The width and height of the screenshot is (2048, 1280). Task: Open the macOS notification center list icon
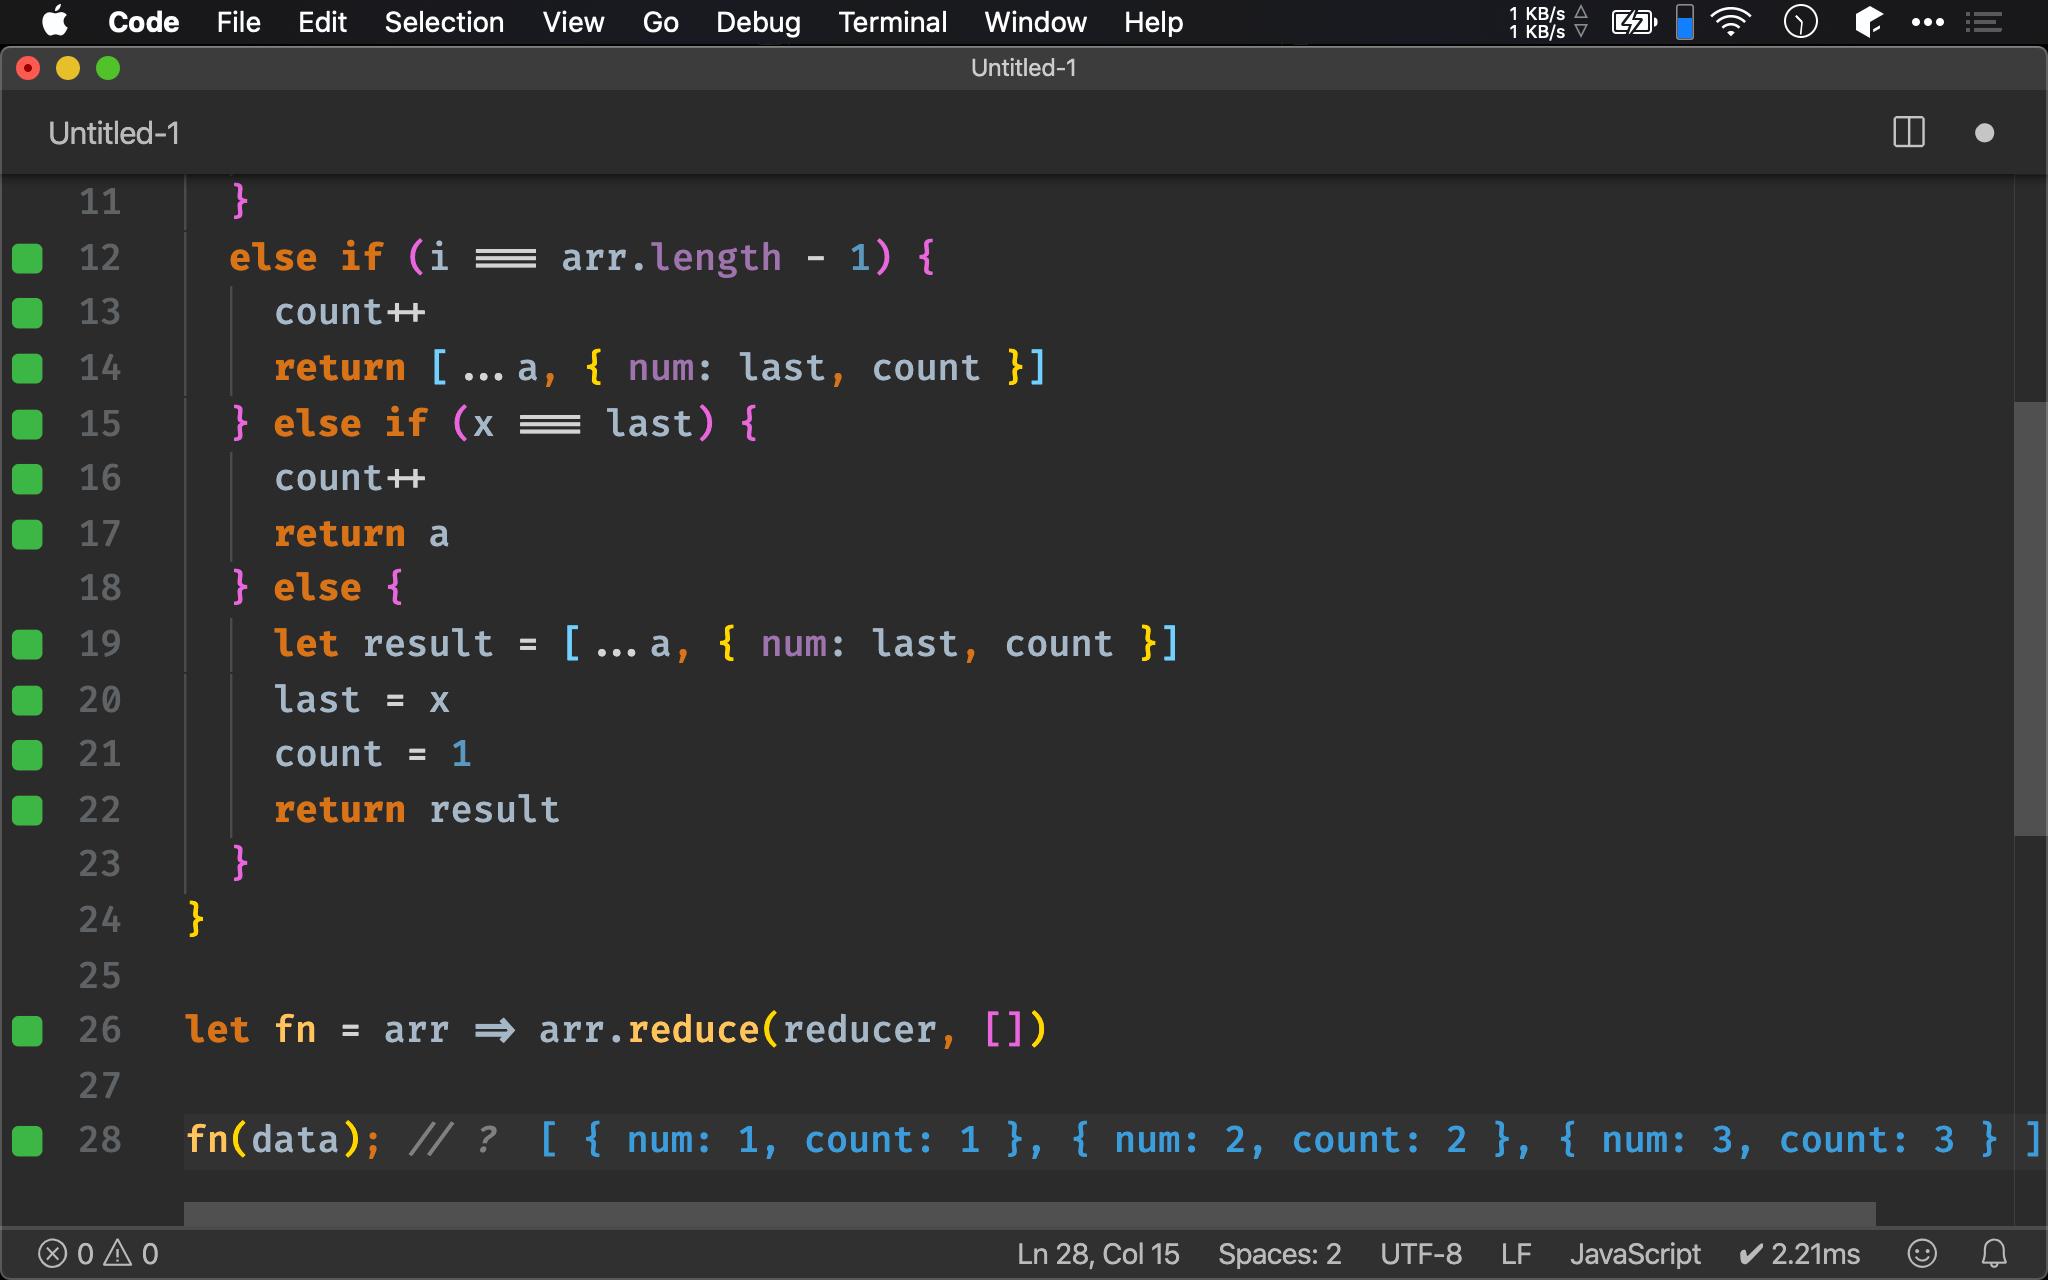coord(1984,22)
